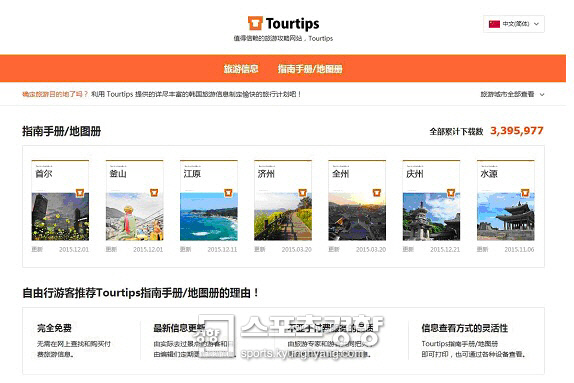Click the badge icon on 济州 cover
The height and width of the screenshot is (383, 574).
click(303, 193)
